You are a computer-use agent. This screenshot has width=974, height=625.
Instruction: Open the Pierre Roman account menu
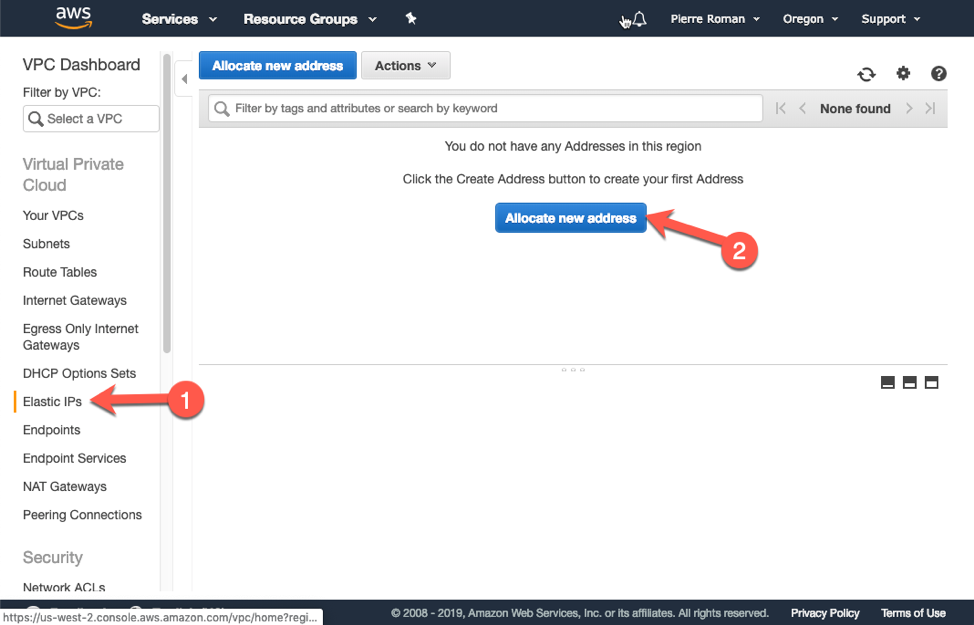click(715, 19)
